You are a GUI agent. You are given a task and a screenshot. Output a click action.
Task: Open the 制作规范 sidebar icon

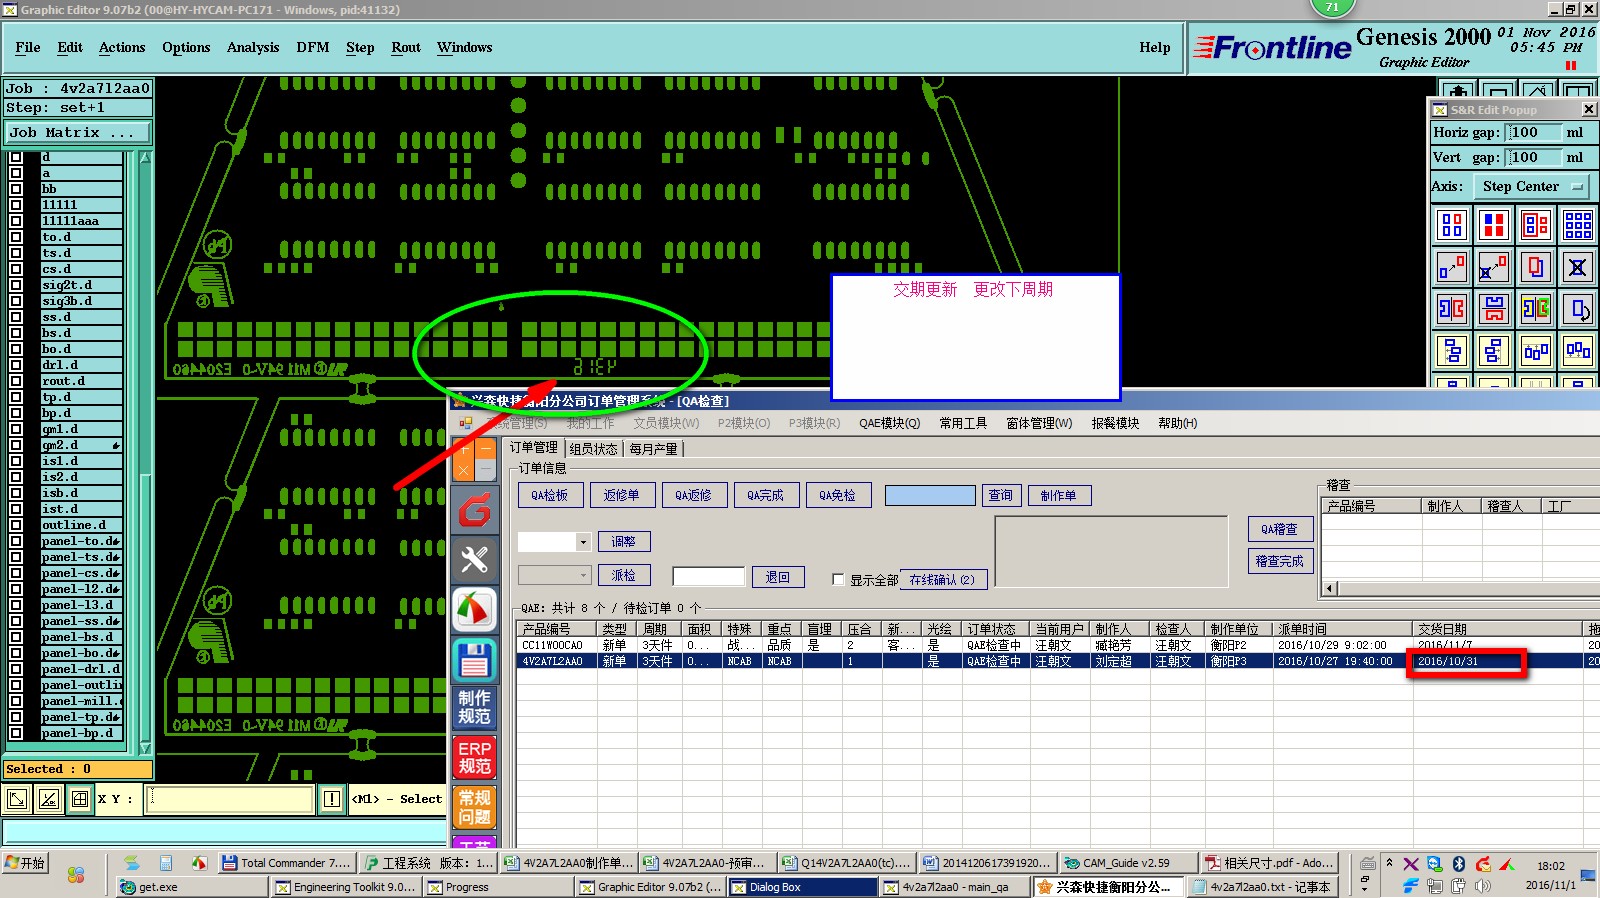click(x=474, y=707)
